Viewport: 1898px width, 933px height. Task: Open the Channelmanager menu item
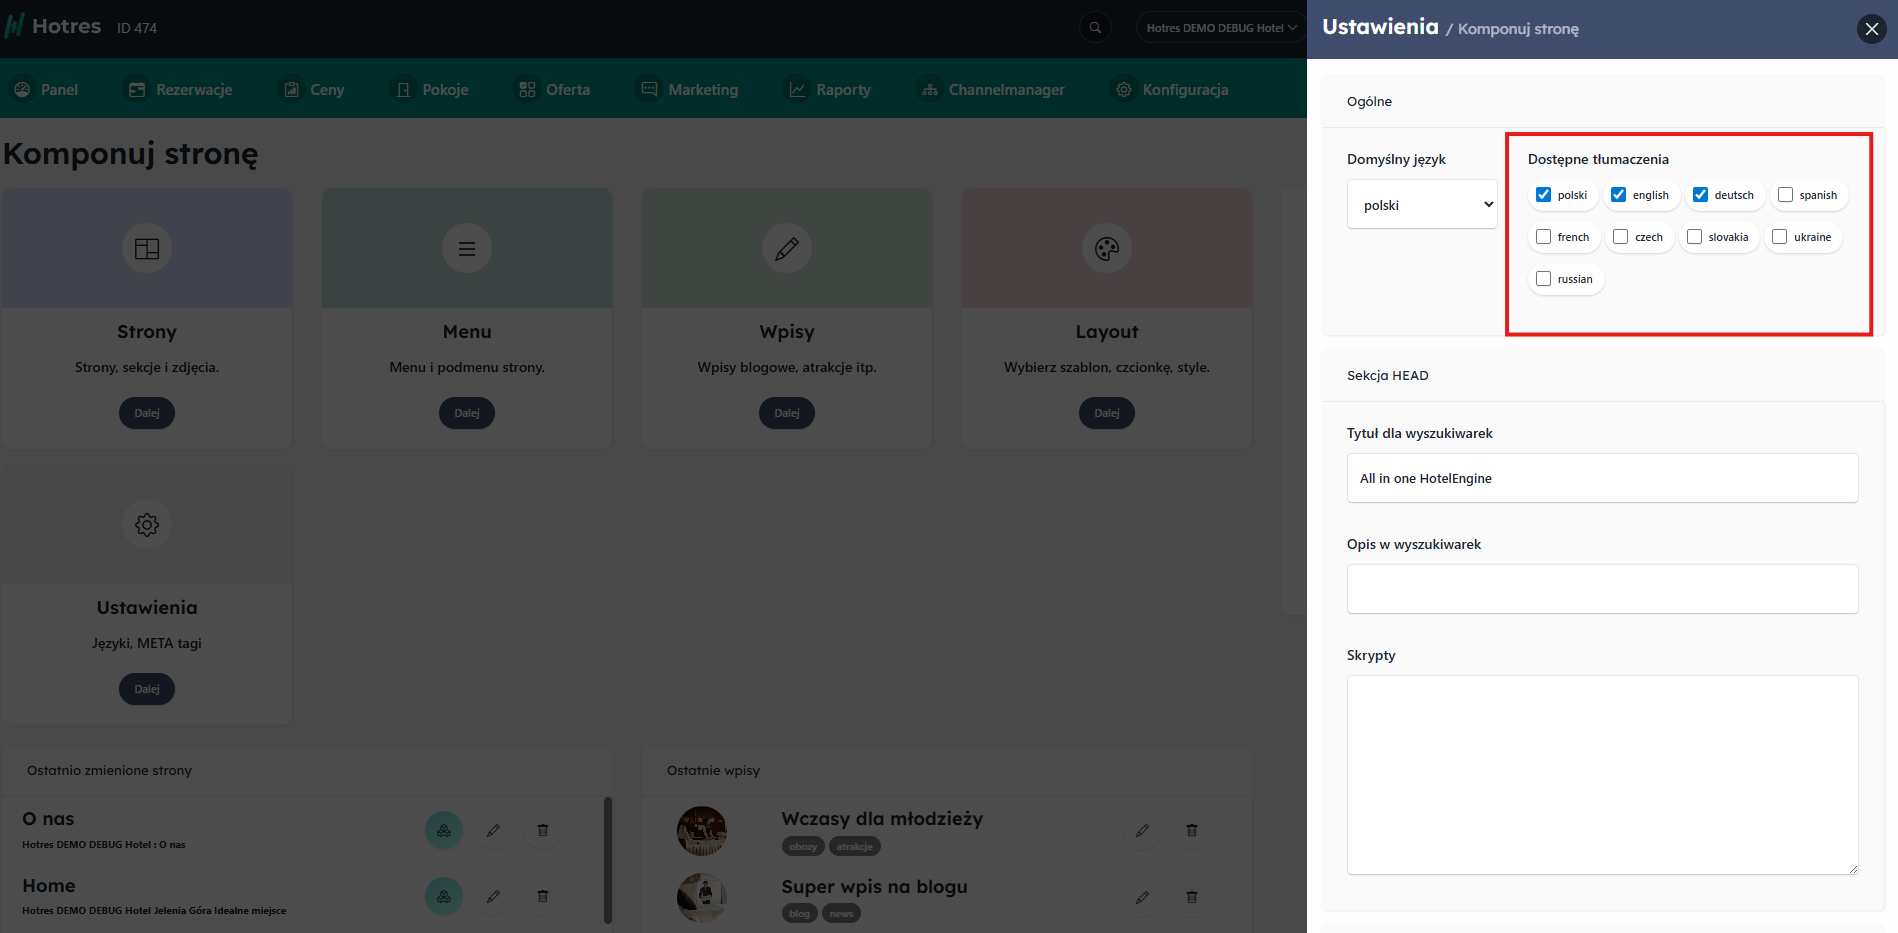click(x=993, y=90)
